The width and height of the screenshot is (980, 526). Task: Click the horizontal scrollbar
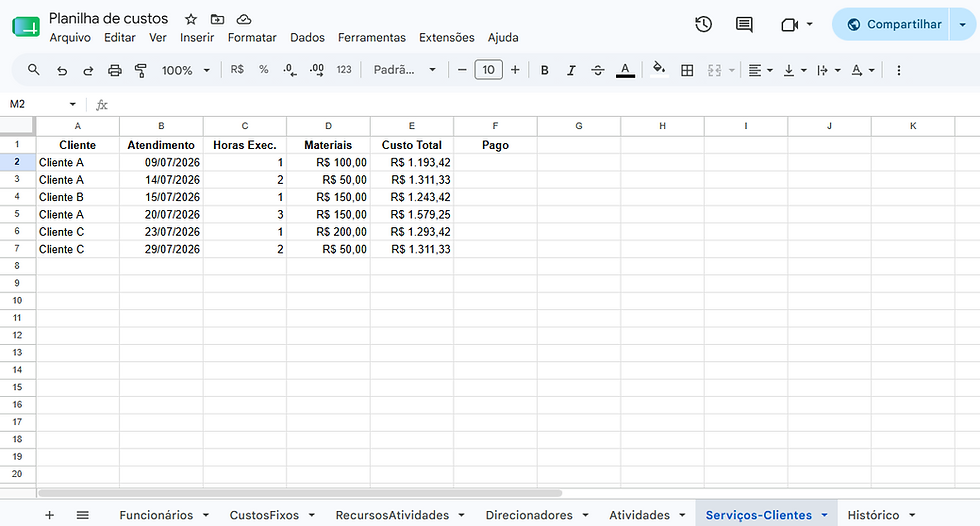coord(300,493)
